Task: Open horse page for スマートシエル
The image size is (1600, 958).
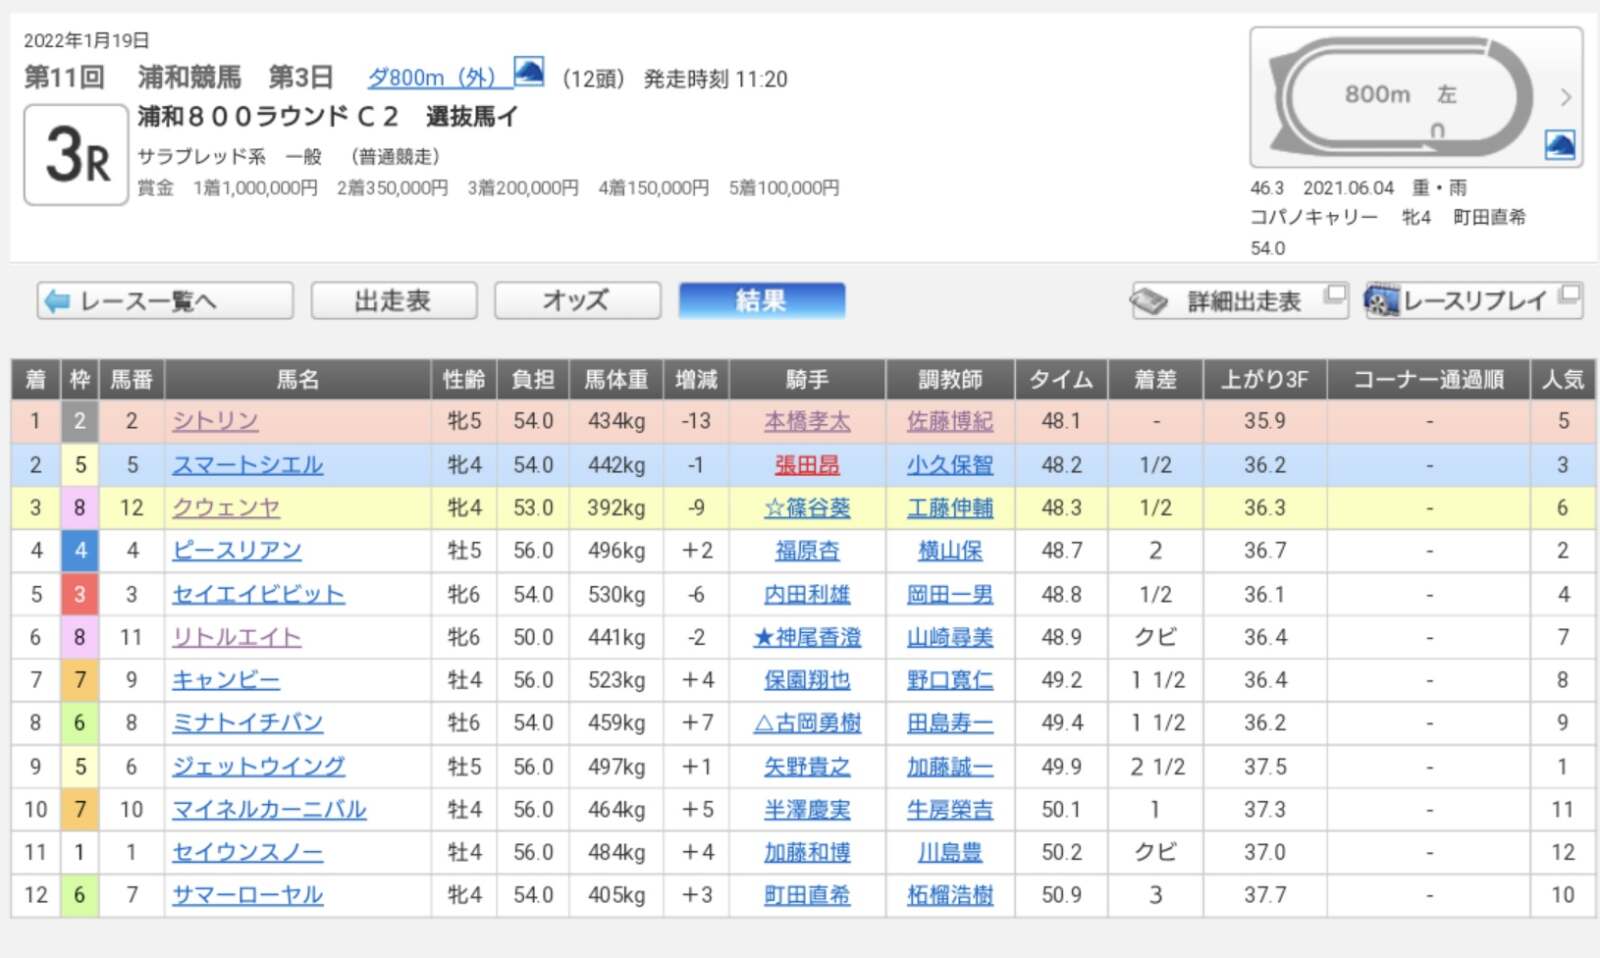Action: [x=247, y=465]
